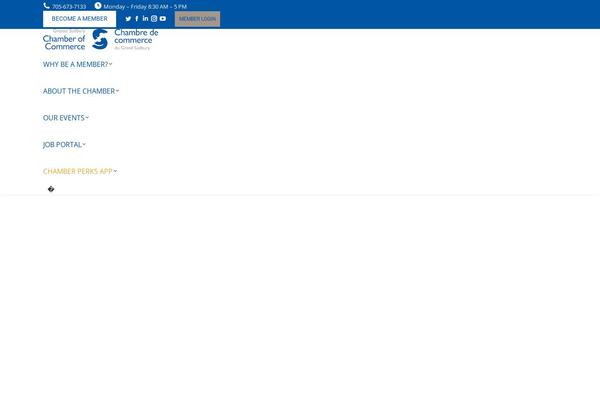Call the phone number 705-673-7133
600x400 pixels.
[x=69, y=7]
